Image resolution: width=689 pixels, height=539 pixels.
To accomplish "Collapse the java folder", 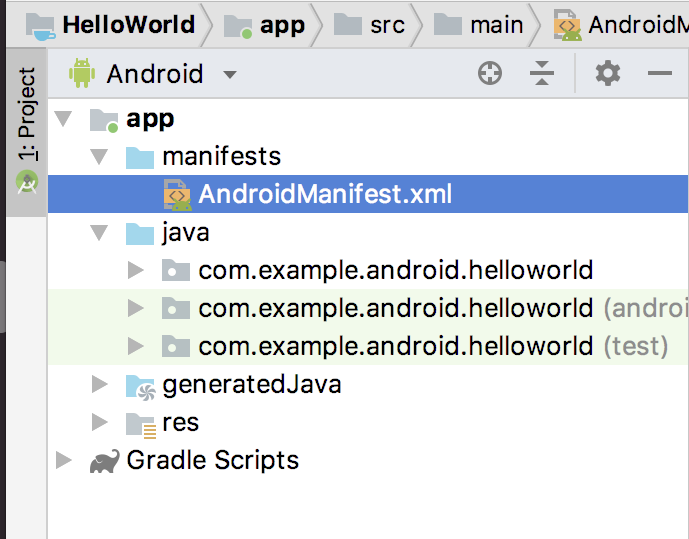I will coord(99,233).
